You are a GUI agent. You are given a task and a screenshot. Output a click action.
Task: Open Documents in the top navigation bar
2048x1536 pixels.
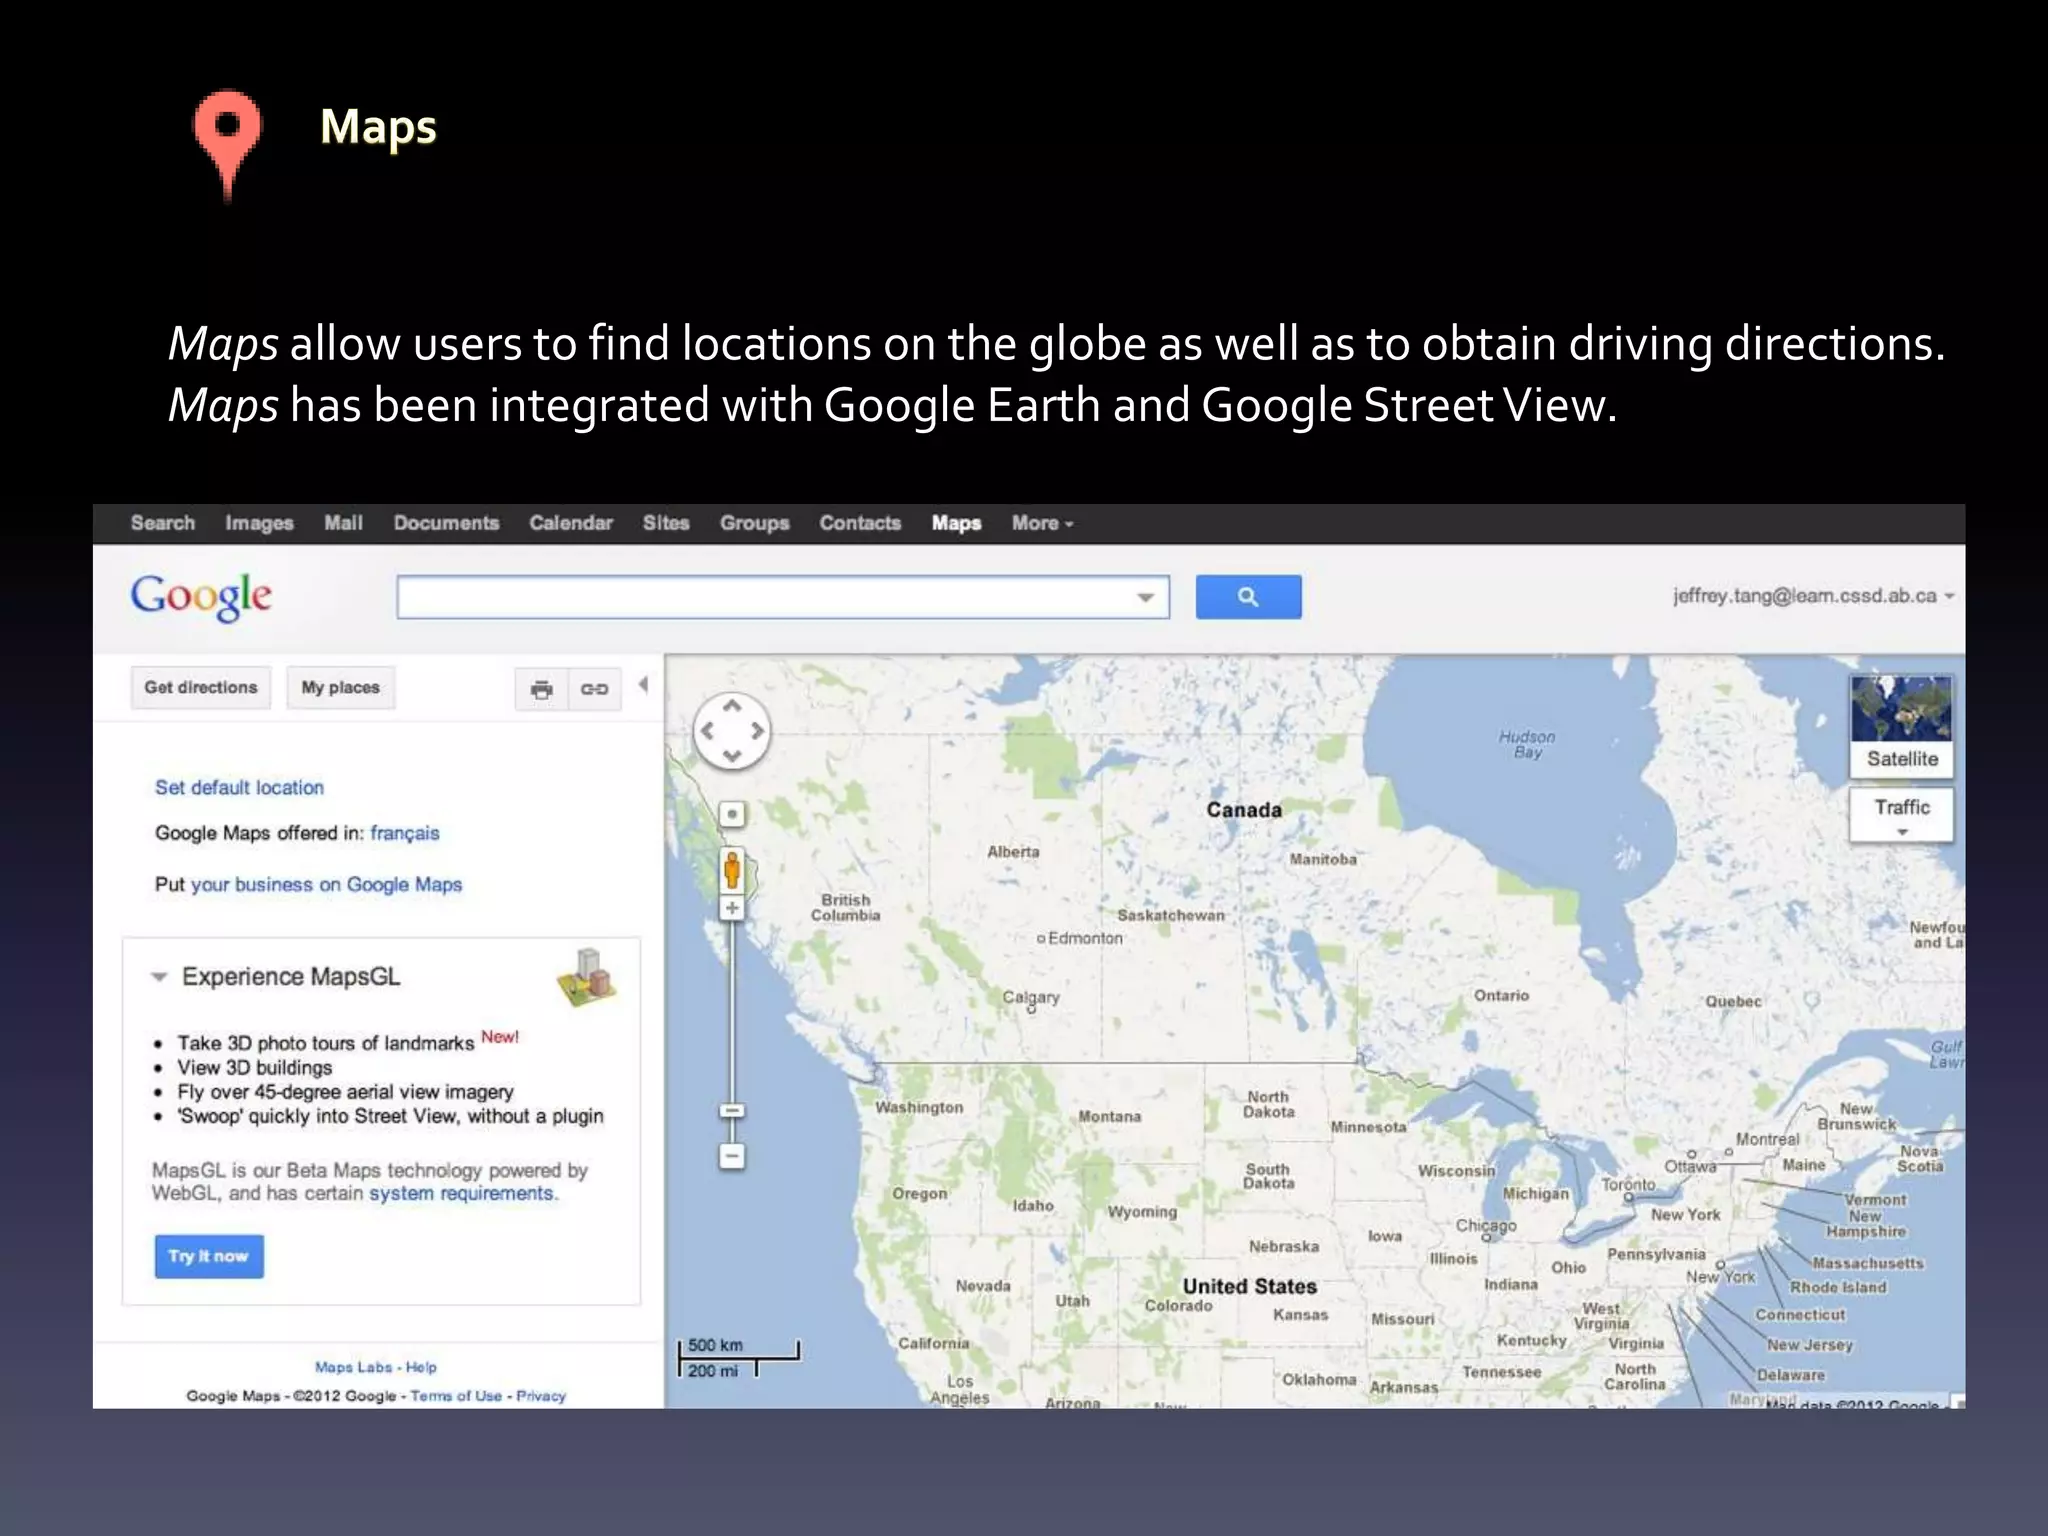446,523
